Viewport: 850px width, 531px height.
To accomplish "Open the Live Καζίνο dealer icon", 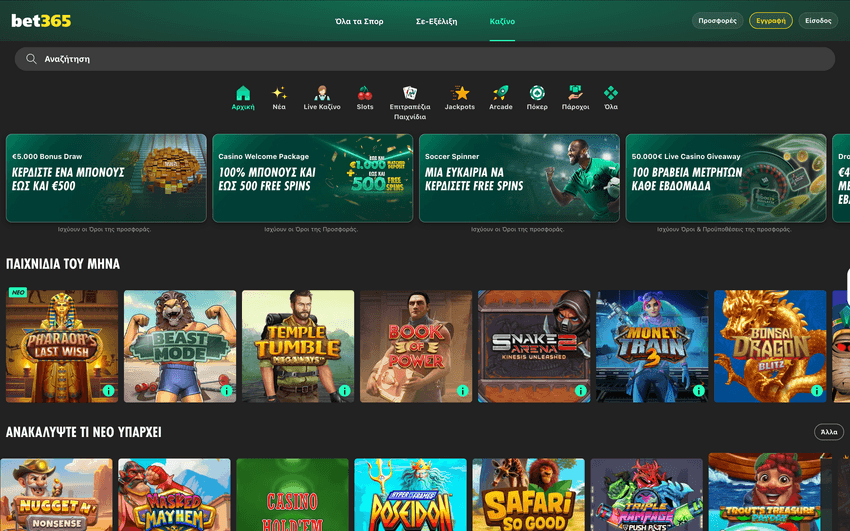I will pos(322,93).
